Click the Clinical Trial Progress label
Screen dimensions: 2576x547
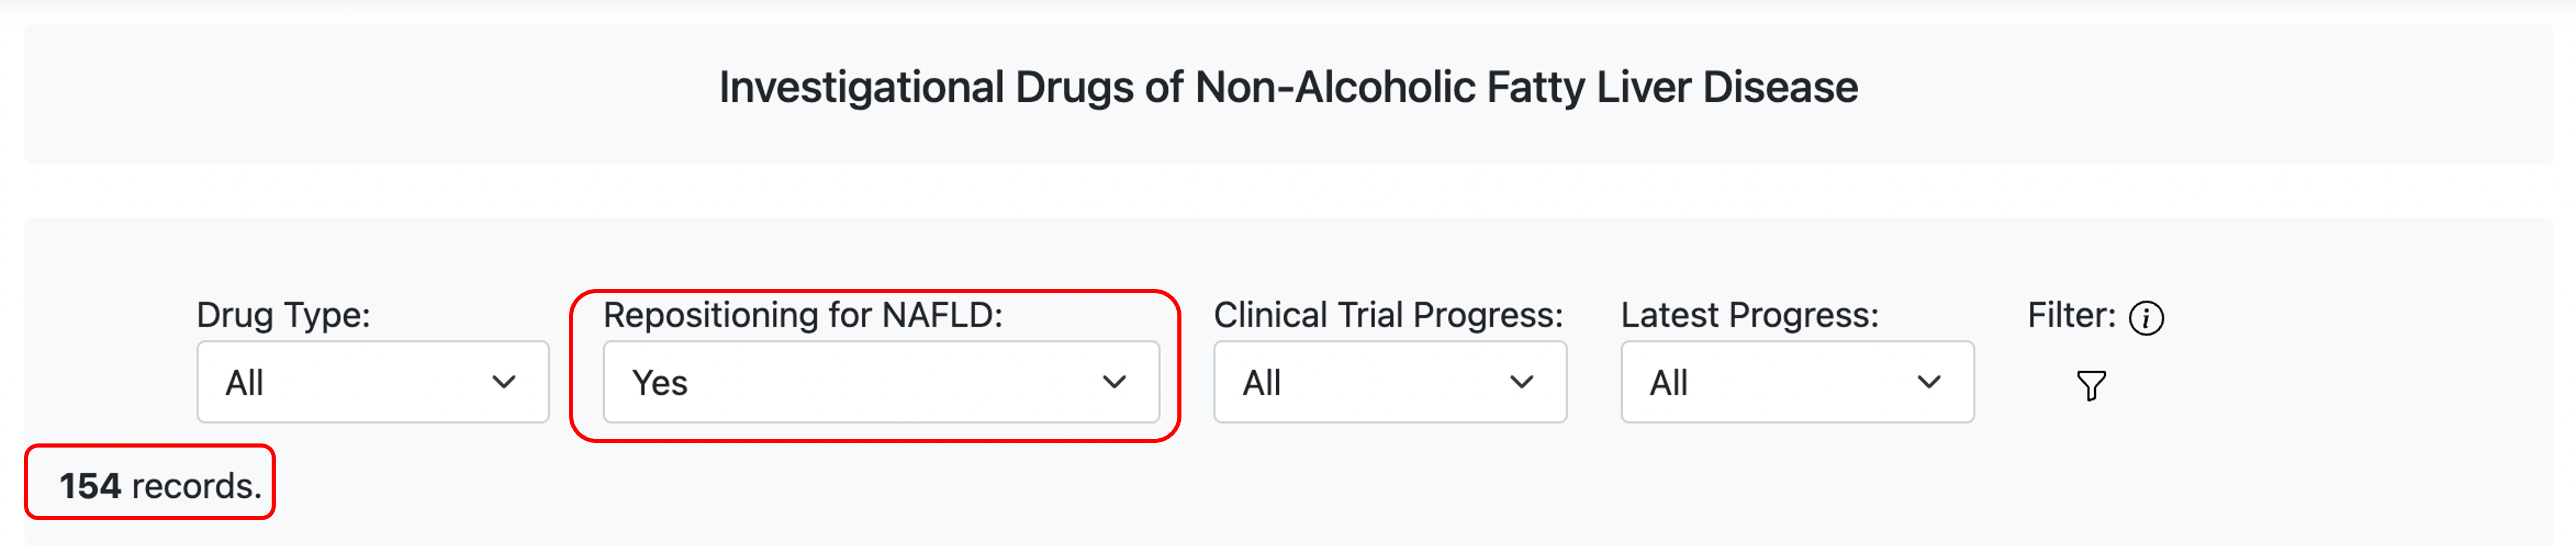coord(1388,315)
